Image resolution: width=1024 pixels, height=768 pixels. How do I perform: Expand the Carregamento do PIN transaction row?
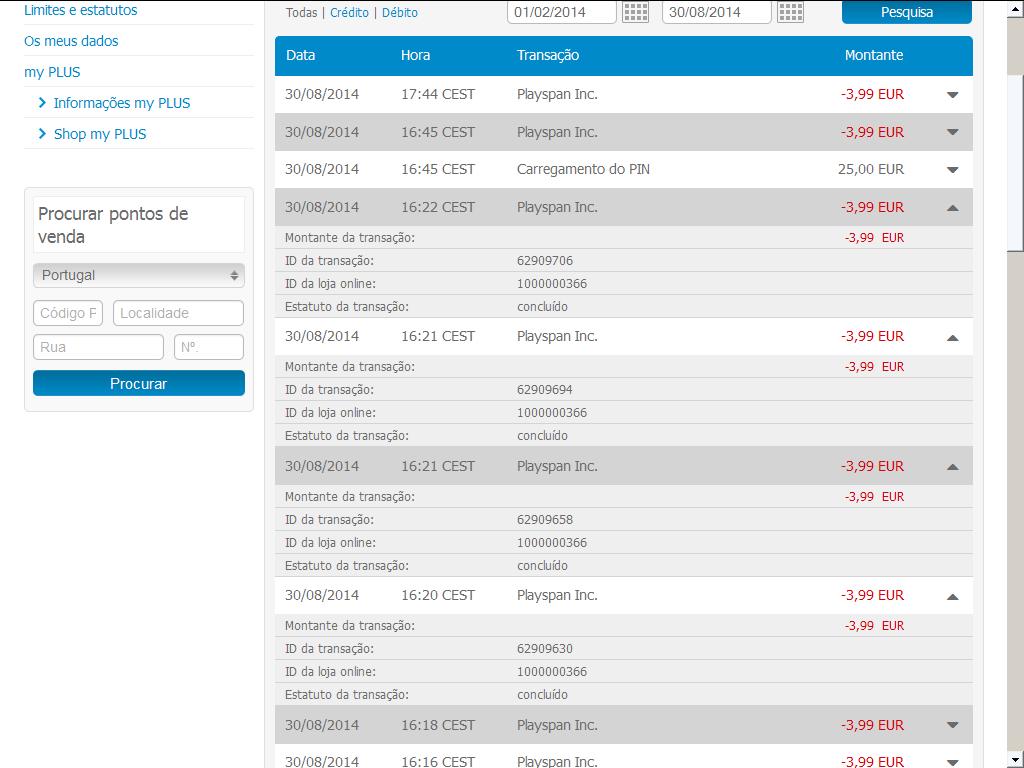(952, 170)
